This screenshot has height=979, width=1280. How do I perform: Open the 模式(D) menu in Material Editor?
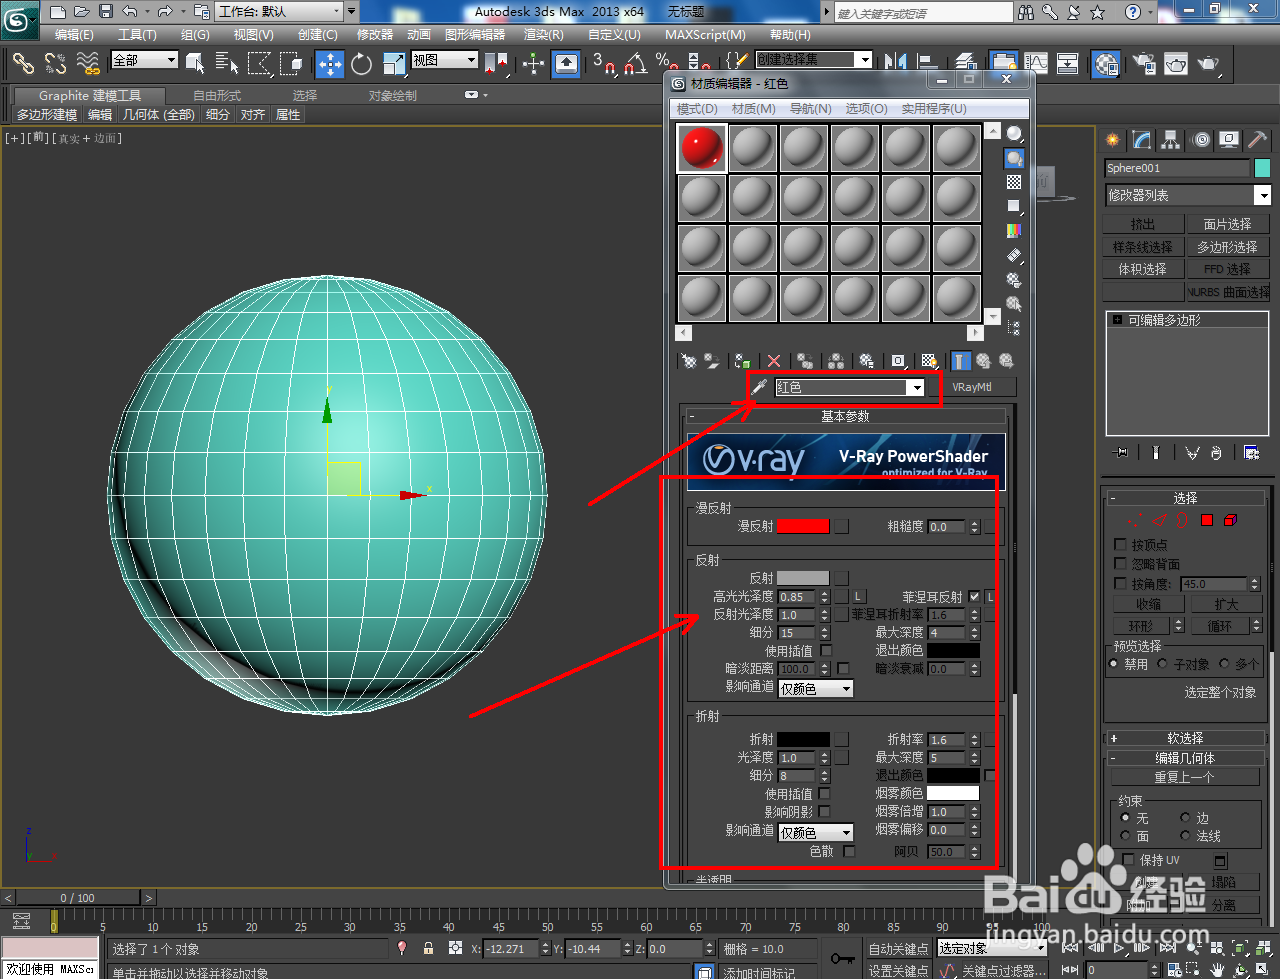(697, 108)
